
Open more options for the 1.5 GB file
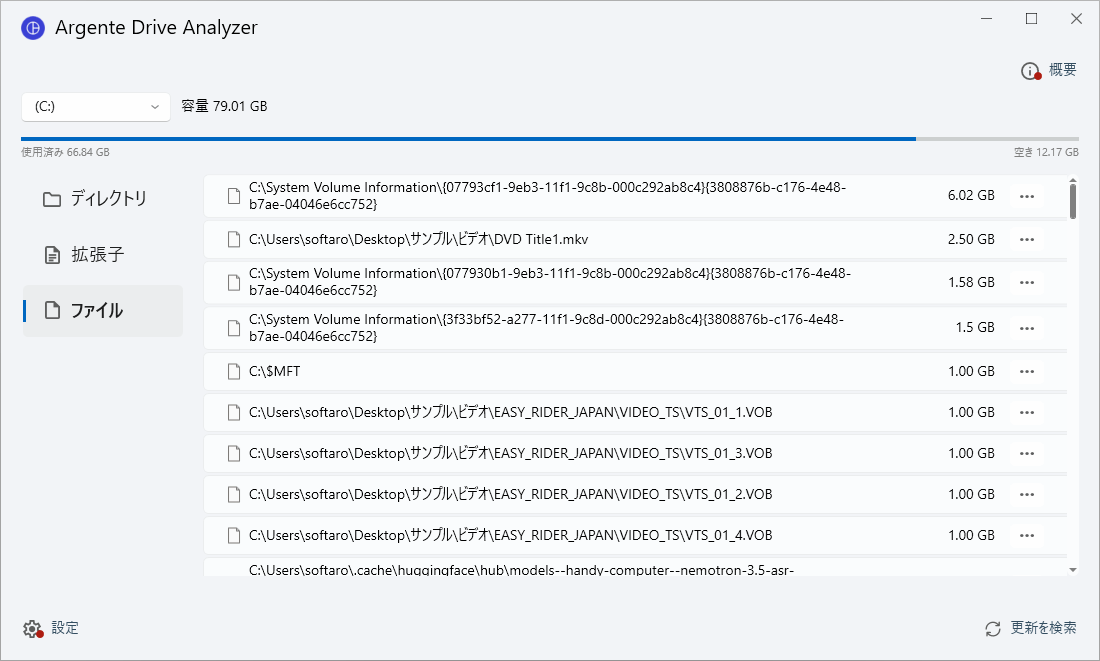[1027, 328]
